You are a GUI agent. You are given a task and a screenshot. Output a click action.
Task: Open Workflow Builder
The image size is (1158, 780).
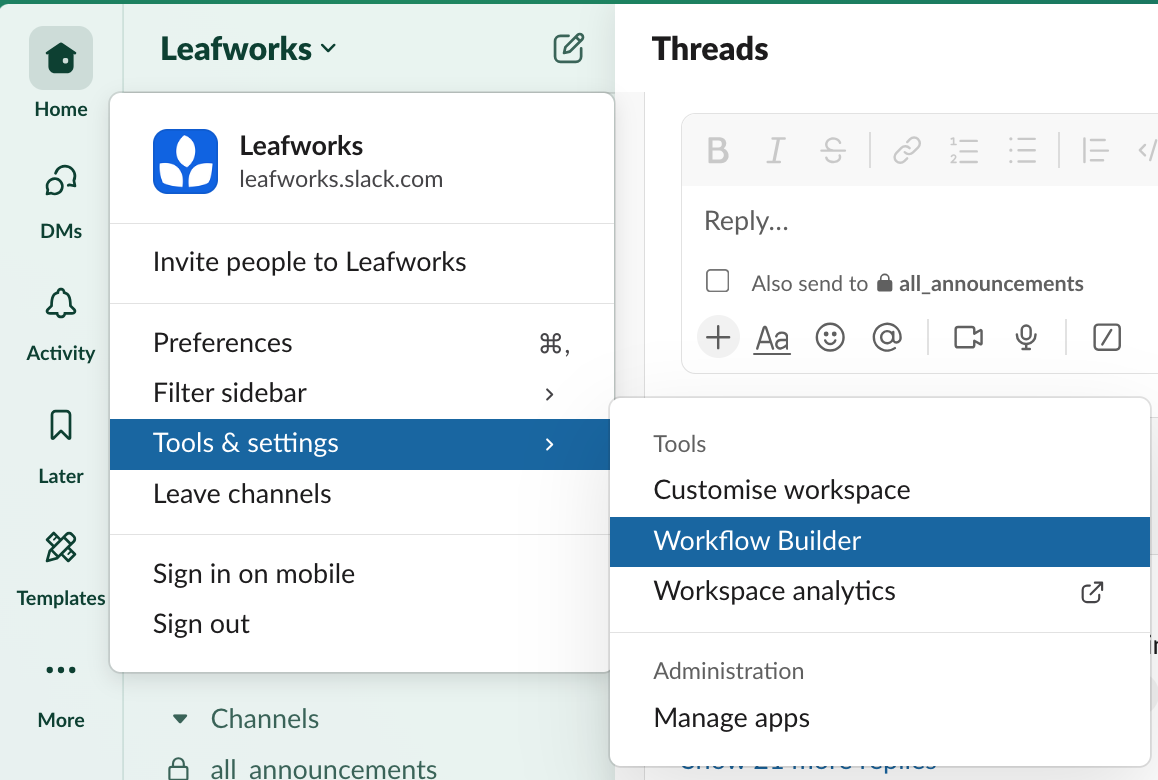pyautogui.click(x=880, y=541)
